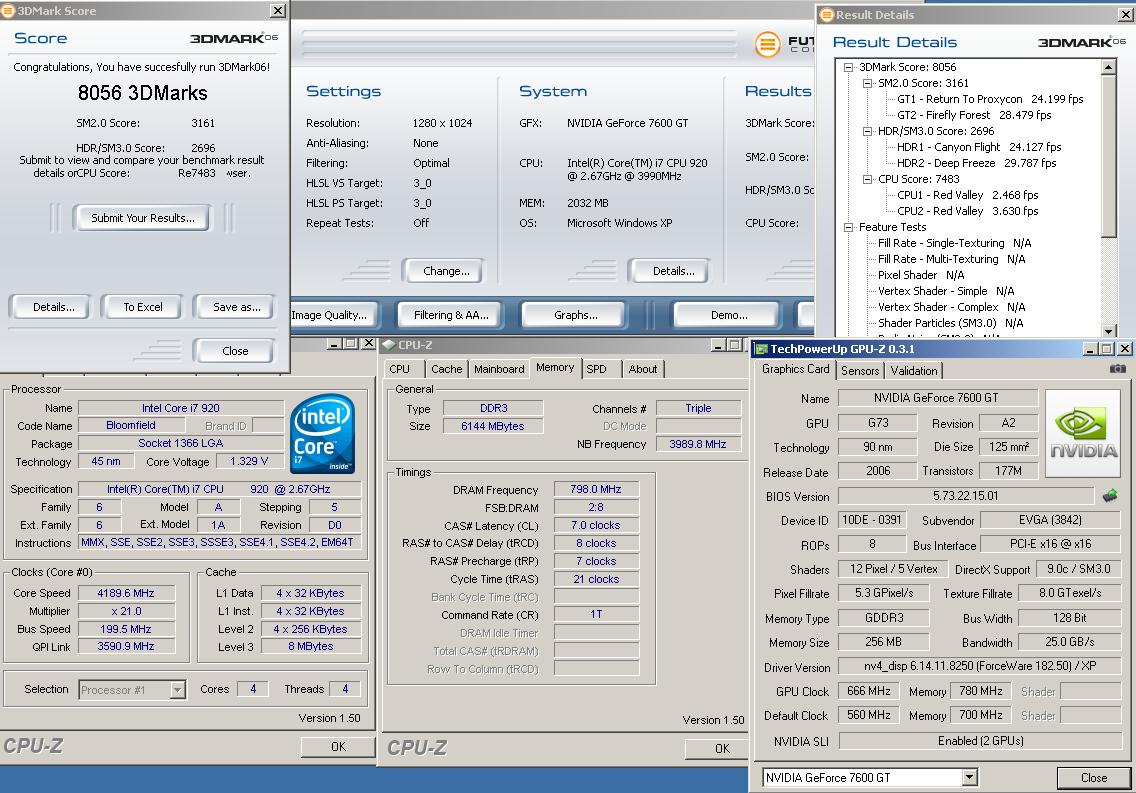This screenshot has width=1136, height=793.
Task: Collapse the Feature Tests tree node
Action: coord(848,227)
